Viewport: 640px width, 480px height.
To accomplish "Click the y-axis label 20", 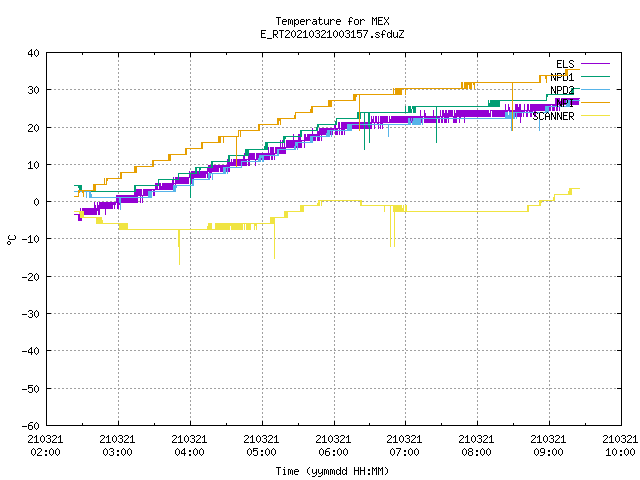I will 33,128.
